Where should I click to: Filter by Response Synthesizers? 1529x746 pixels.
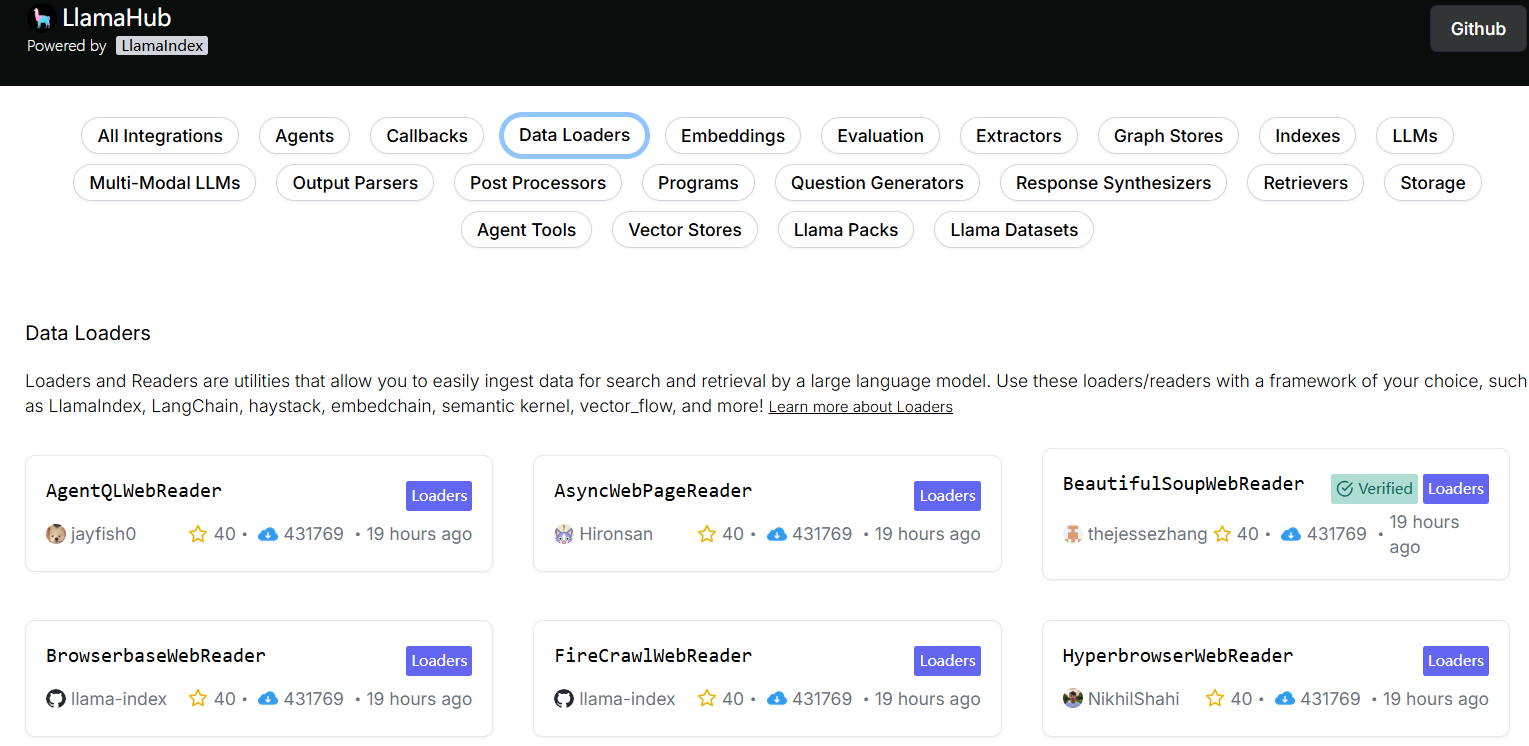[1114, 183]
